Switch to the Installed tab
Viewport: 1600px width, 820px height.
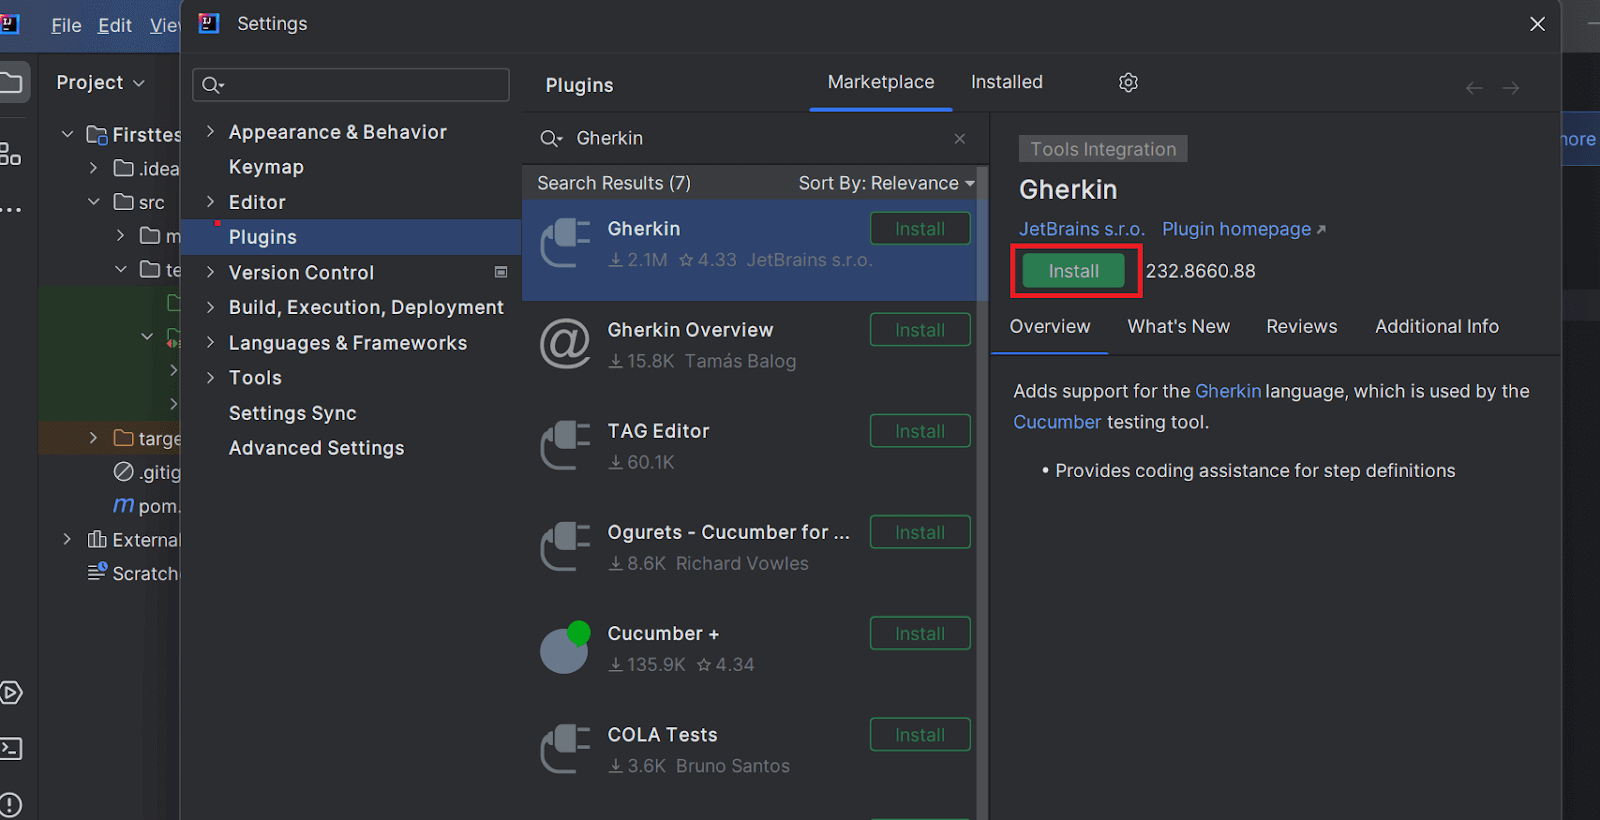pyautogui.click(x=1007, y=82)
